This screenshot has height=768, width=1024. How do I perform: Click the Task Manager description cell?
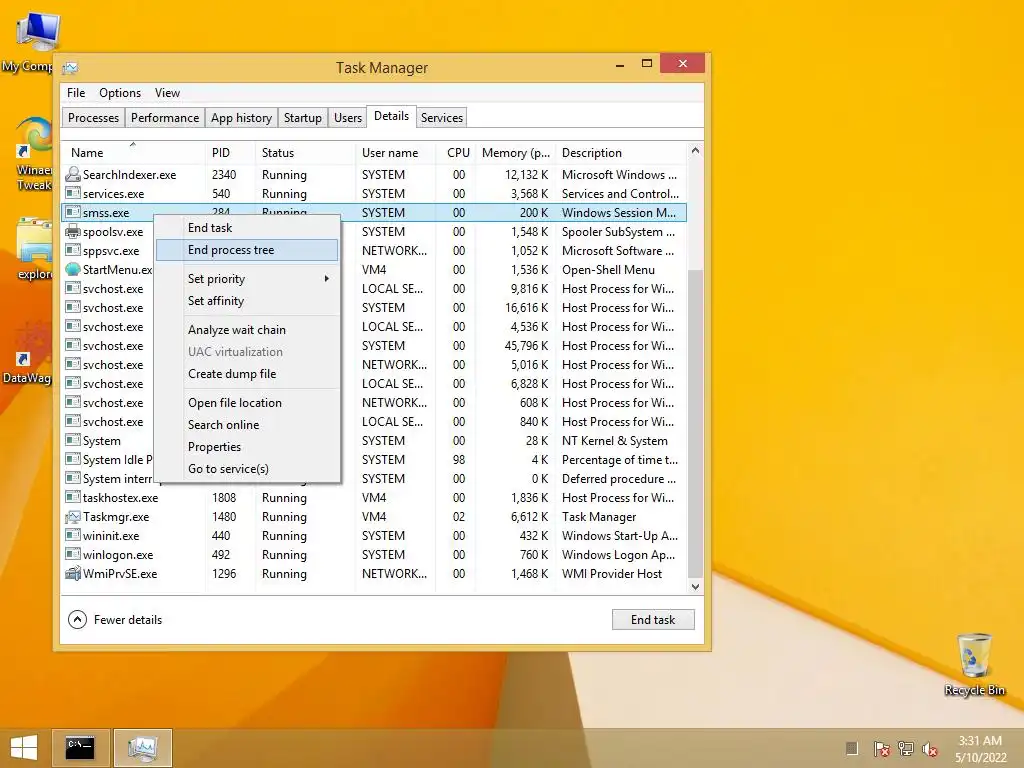pos(599,517)
